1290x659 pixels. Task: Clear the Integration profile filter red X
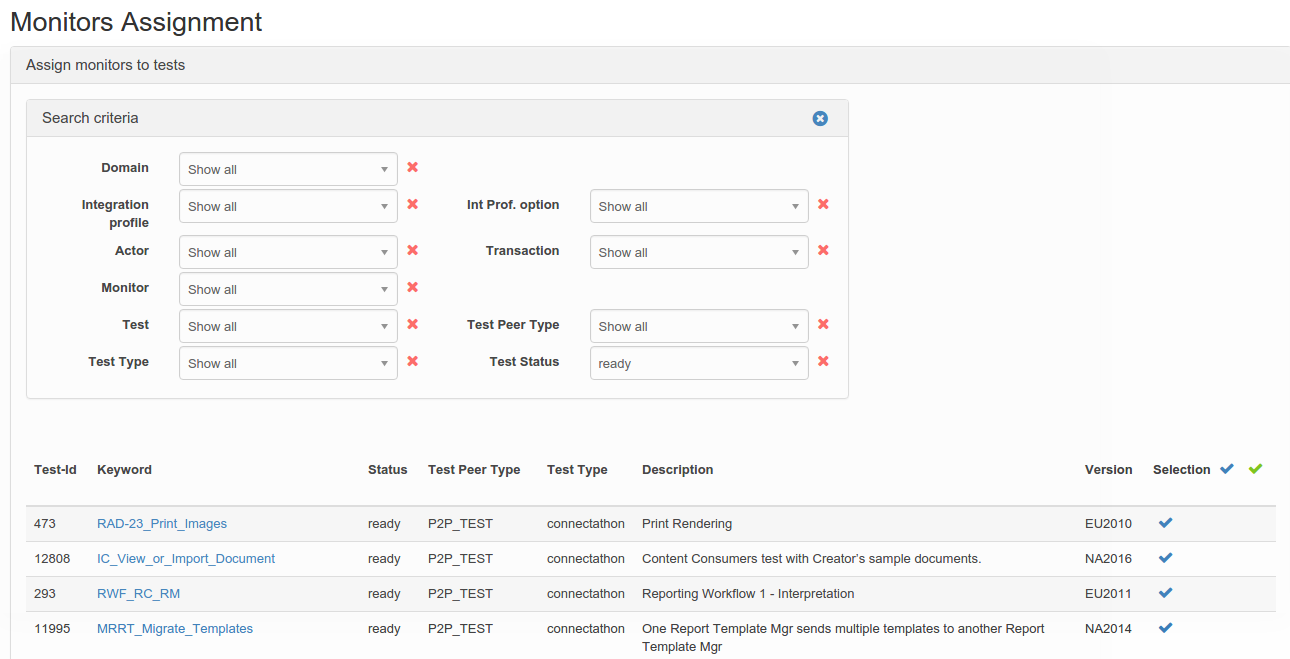pos(412,205)
